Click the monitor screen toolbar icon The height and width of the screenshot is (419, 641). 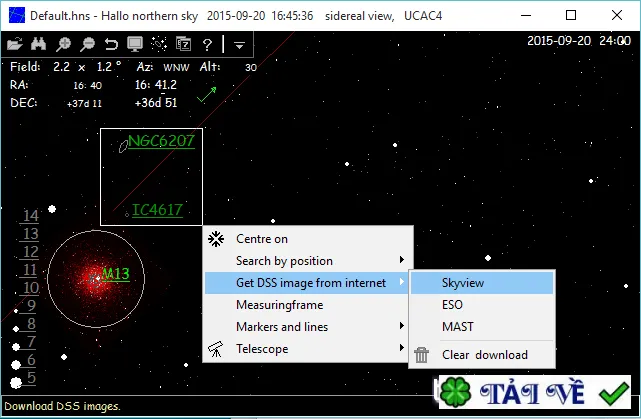pos(135,44)
